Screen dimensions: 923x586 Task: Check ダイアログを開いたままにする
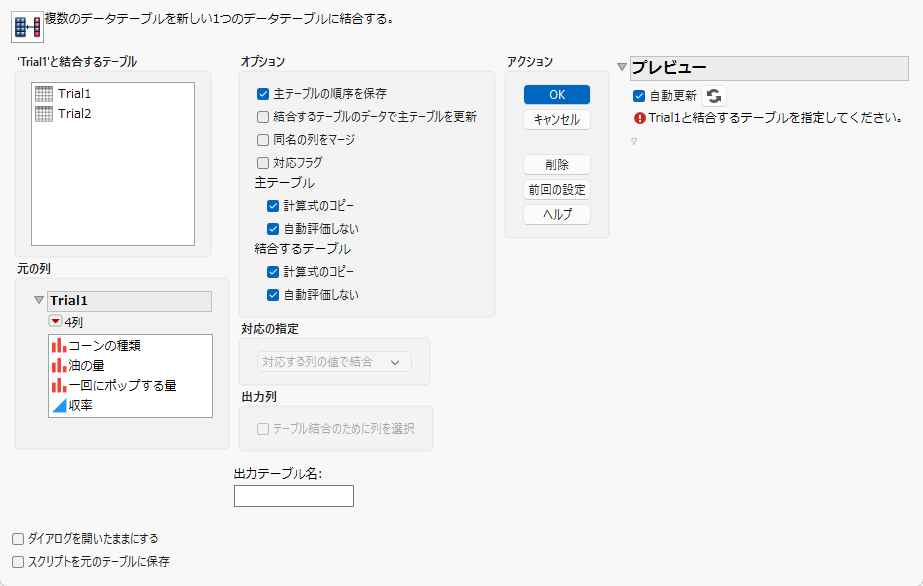coord(18,539)
